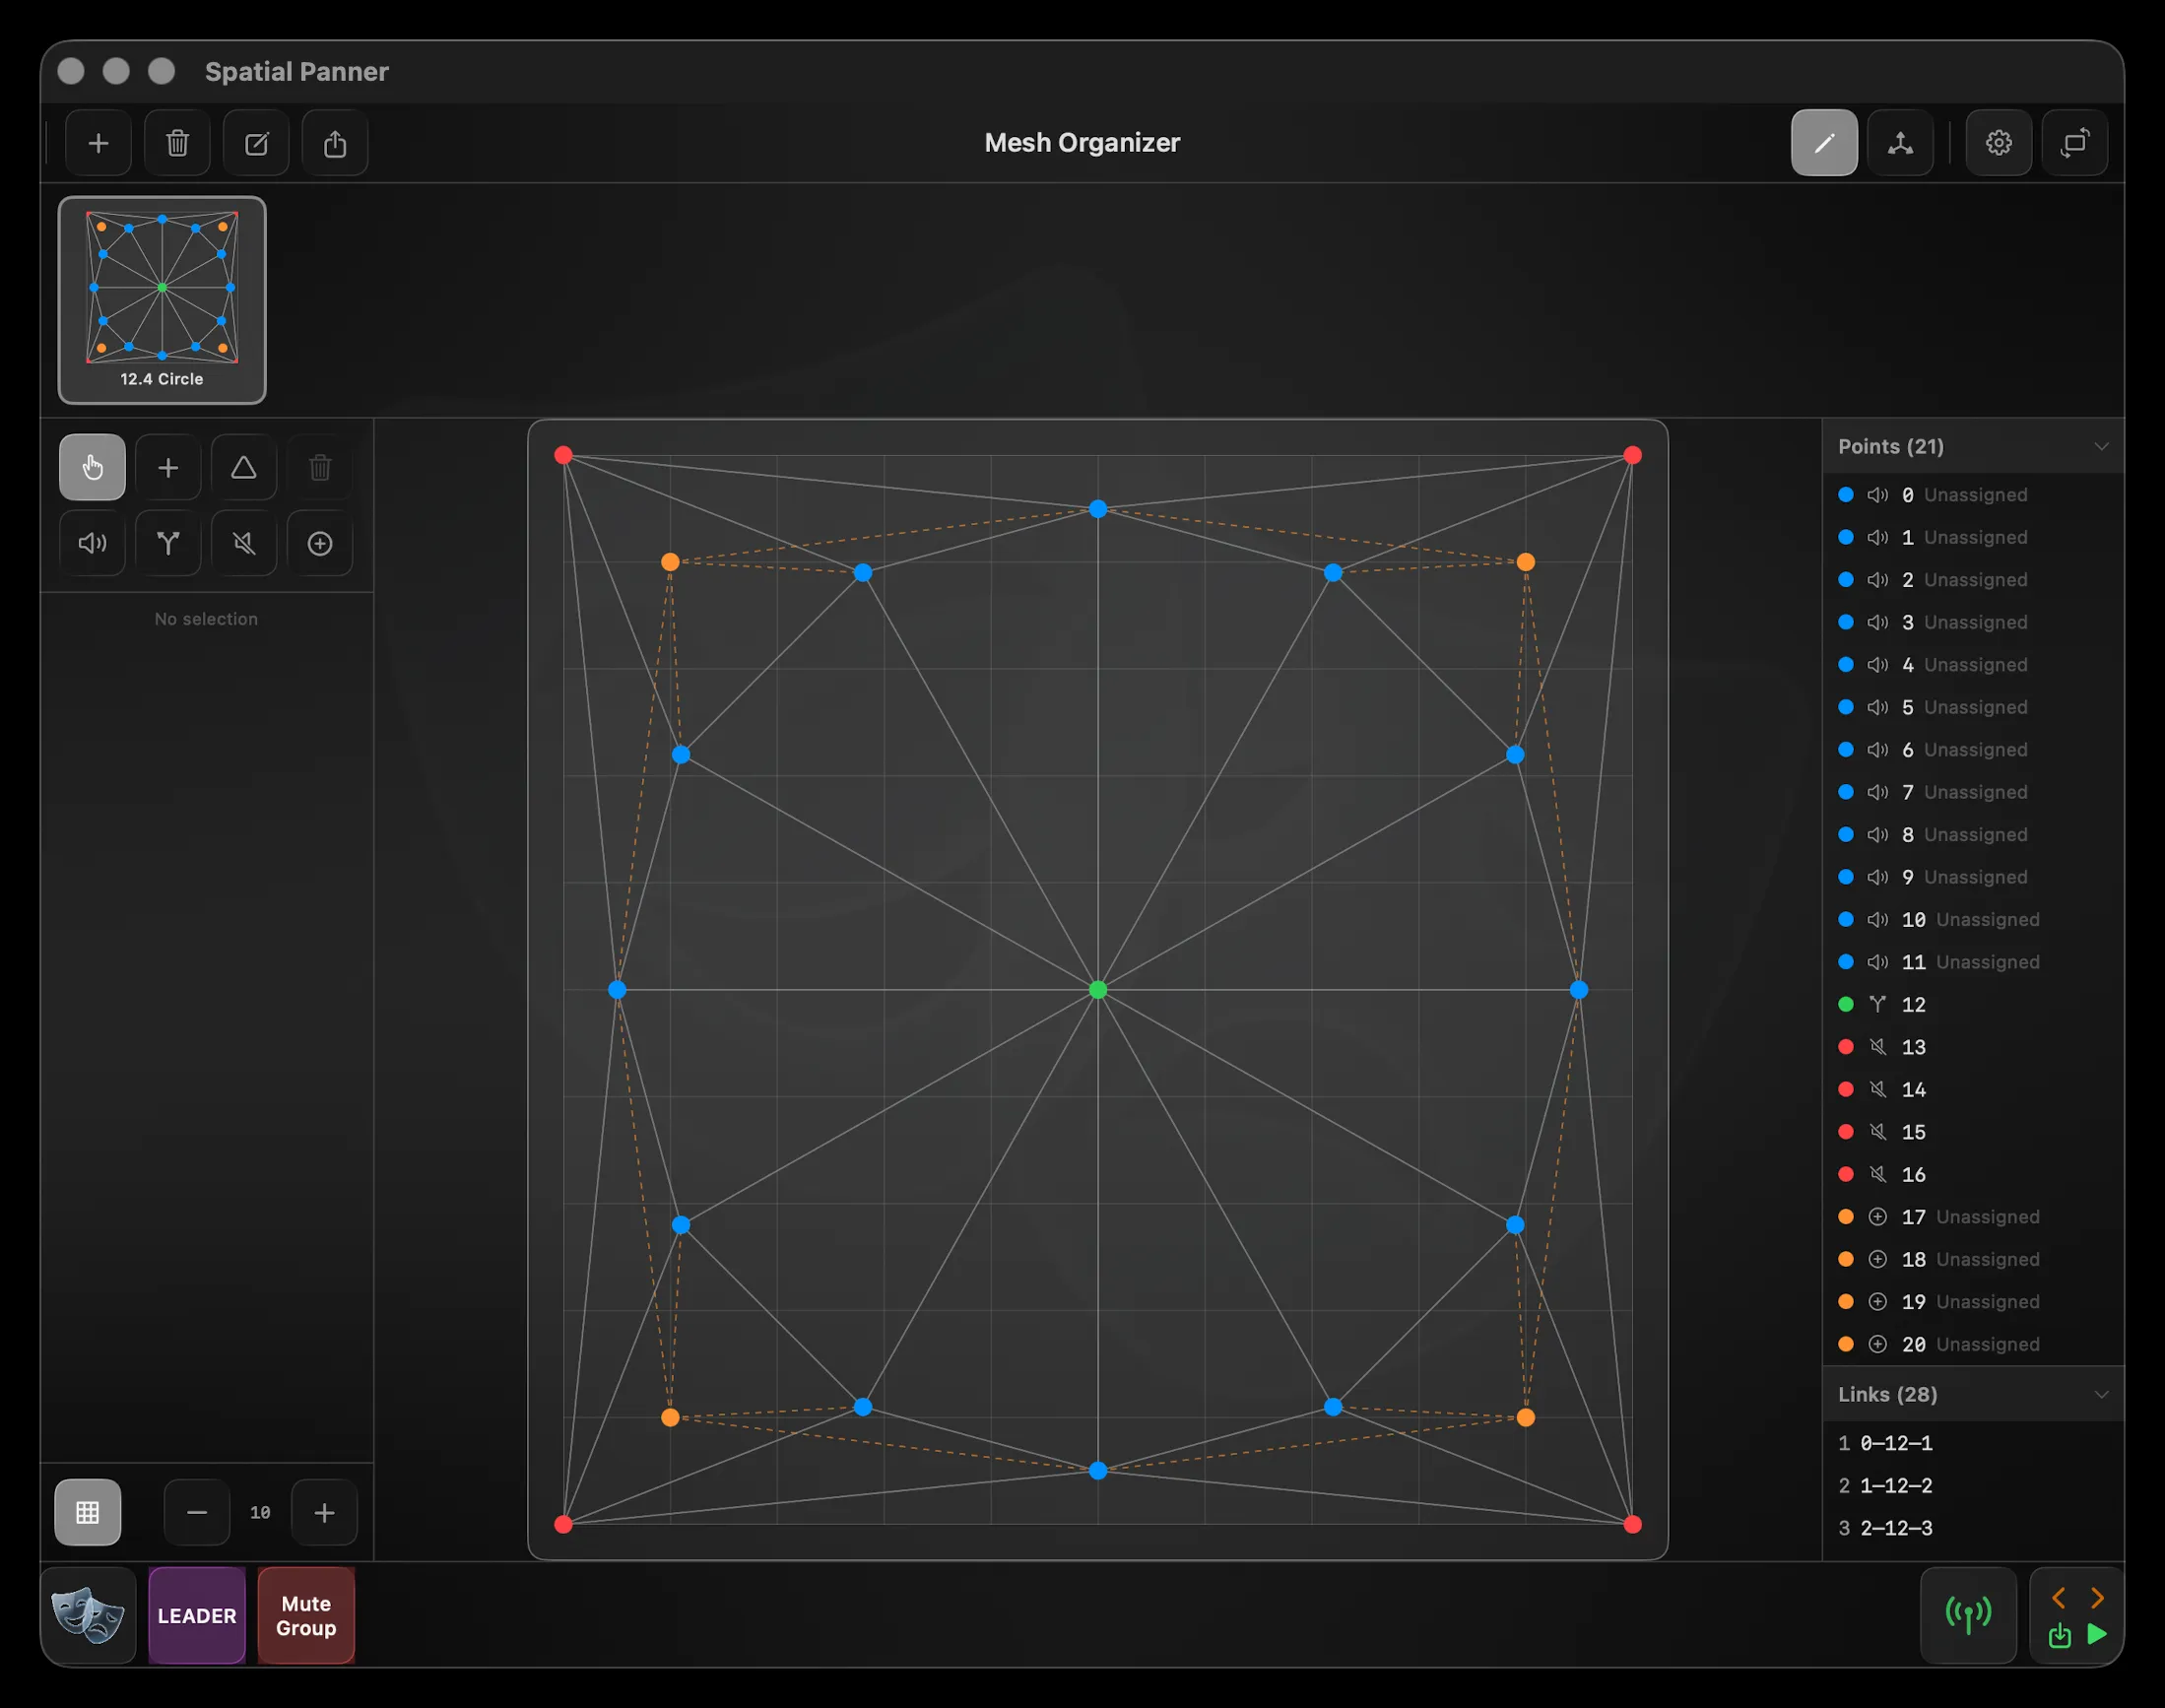Select muted point 16 in the list

click(1973, 1174)
